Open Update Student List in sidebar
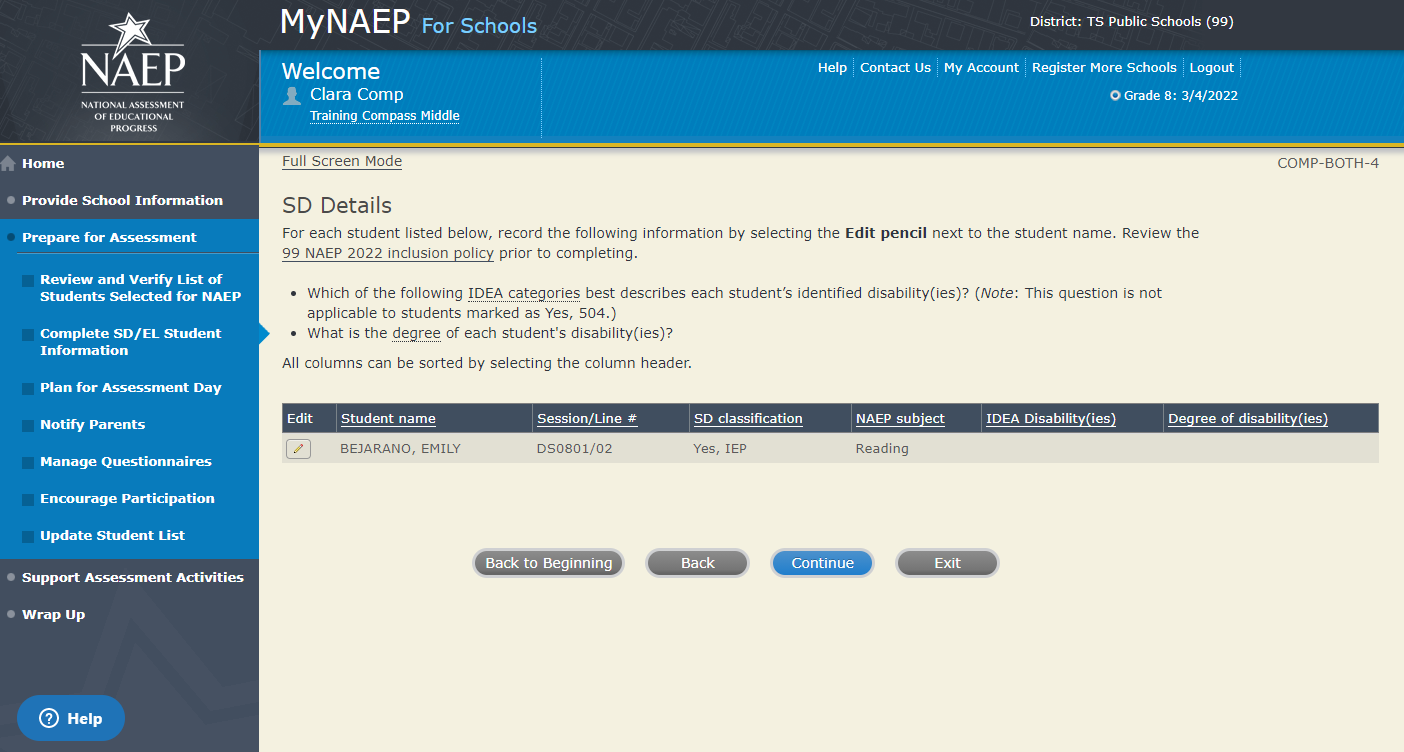This screenshot has width=1404, height=752. pyautogui.click(x=112, y=536)
